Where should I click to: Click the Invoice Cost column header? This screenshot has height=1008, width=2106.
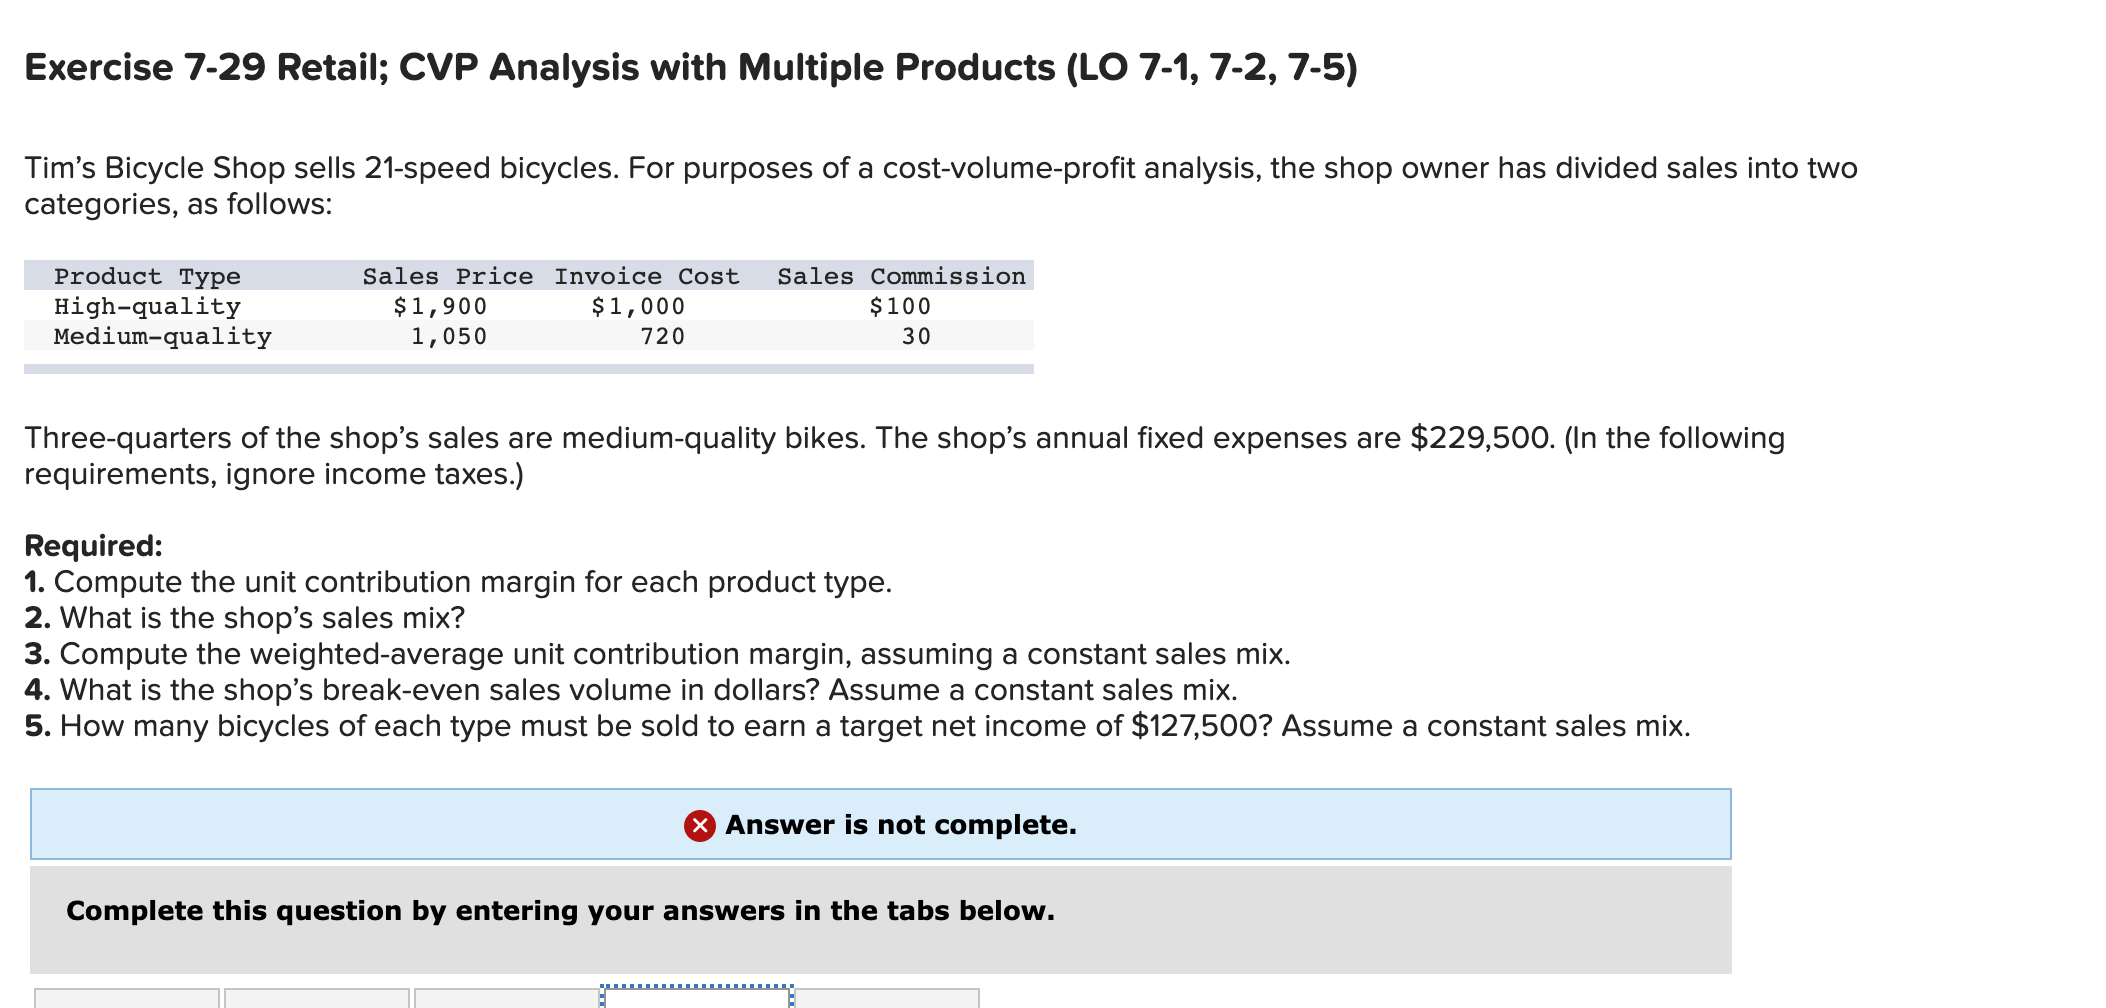click(647, 276)
